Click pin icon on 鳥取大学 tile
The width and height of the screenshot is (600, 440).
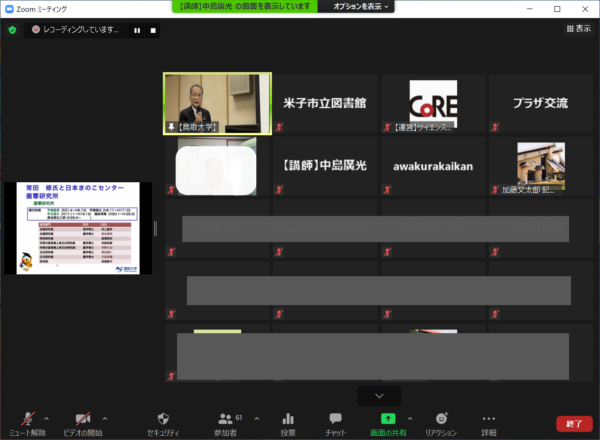click(x=171, y=127)
